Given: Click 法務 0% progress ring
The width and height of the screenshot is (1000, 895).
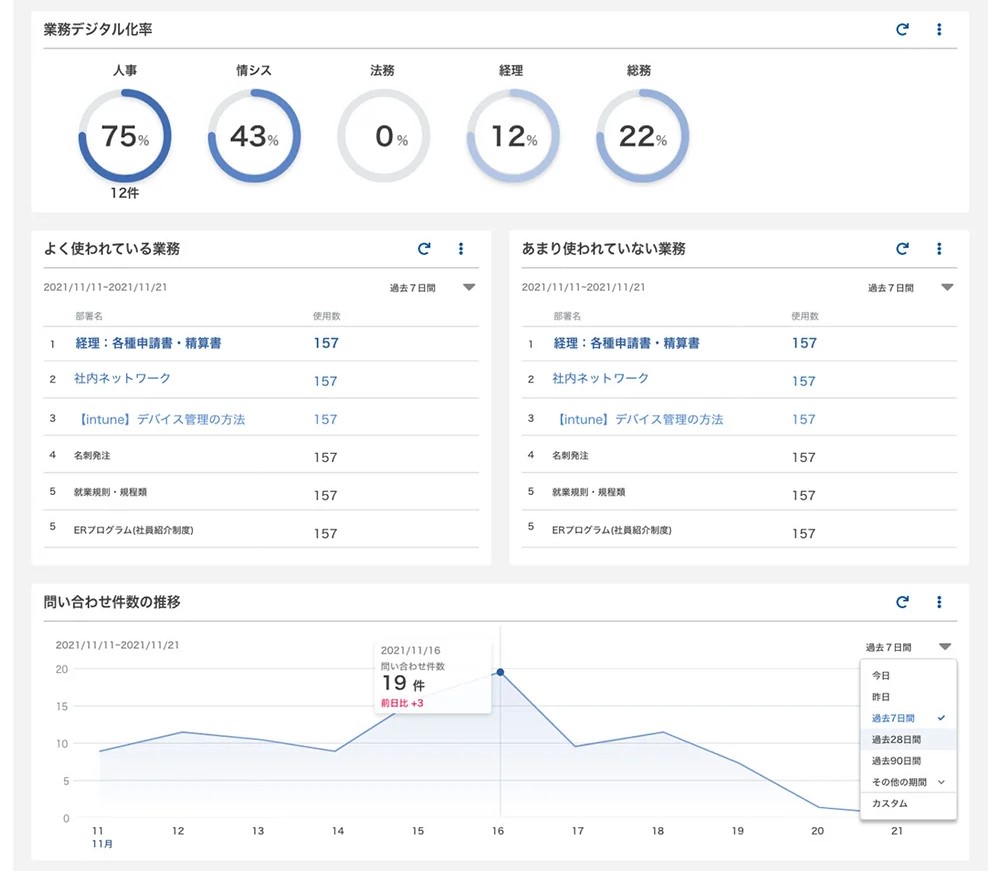Looking at the screenshot, I should [x=383, y=136].
